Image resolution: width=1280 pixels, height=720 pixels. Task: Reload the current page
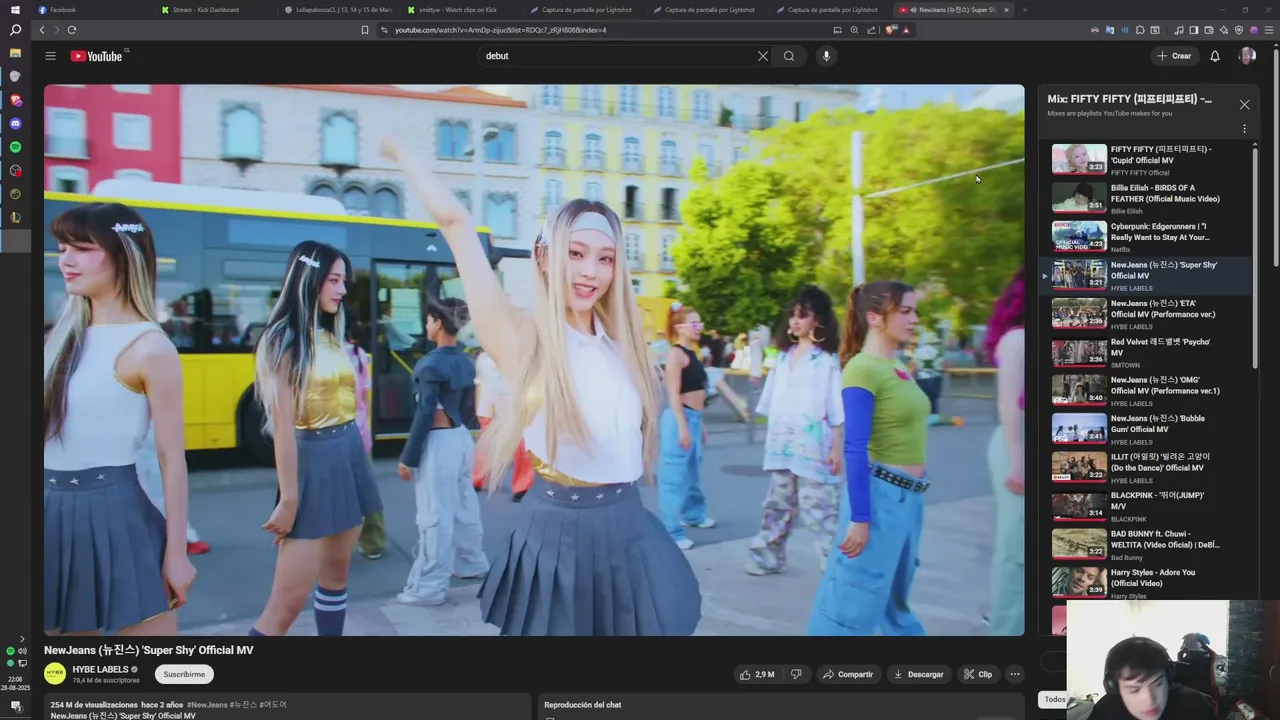coord(72,30)
